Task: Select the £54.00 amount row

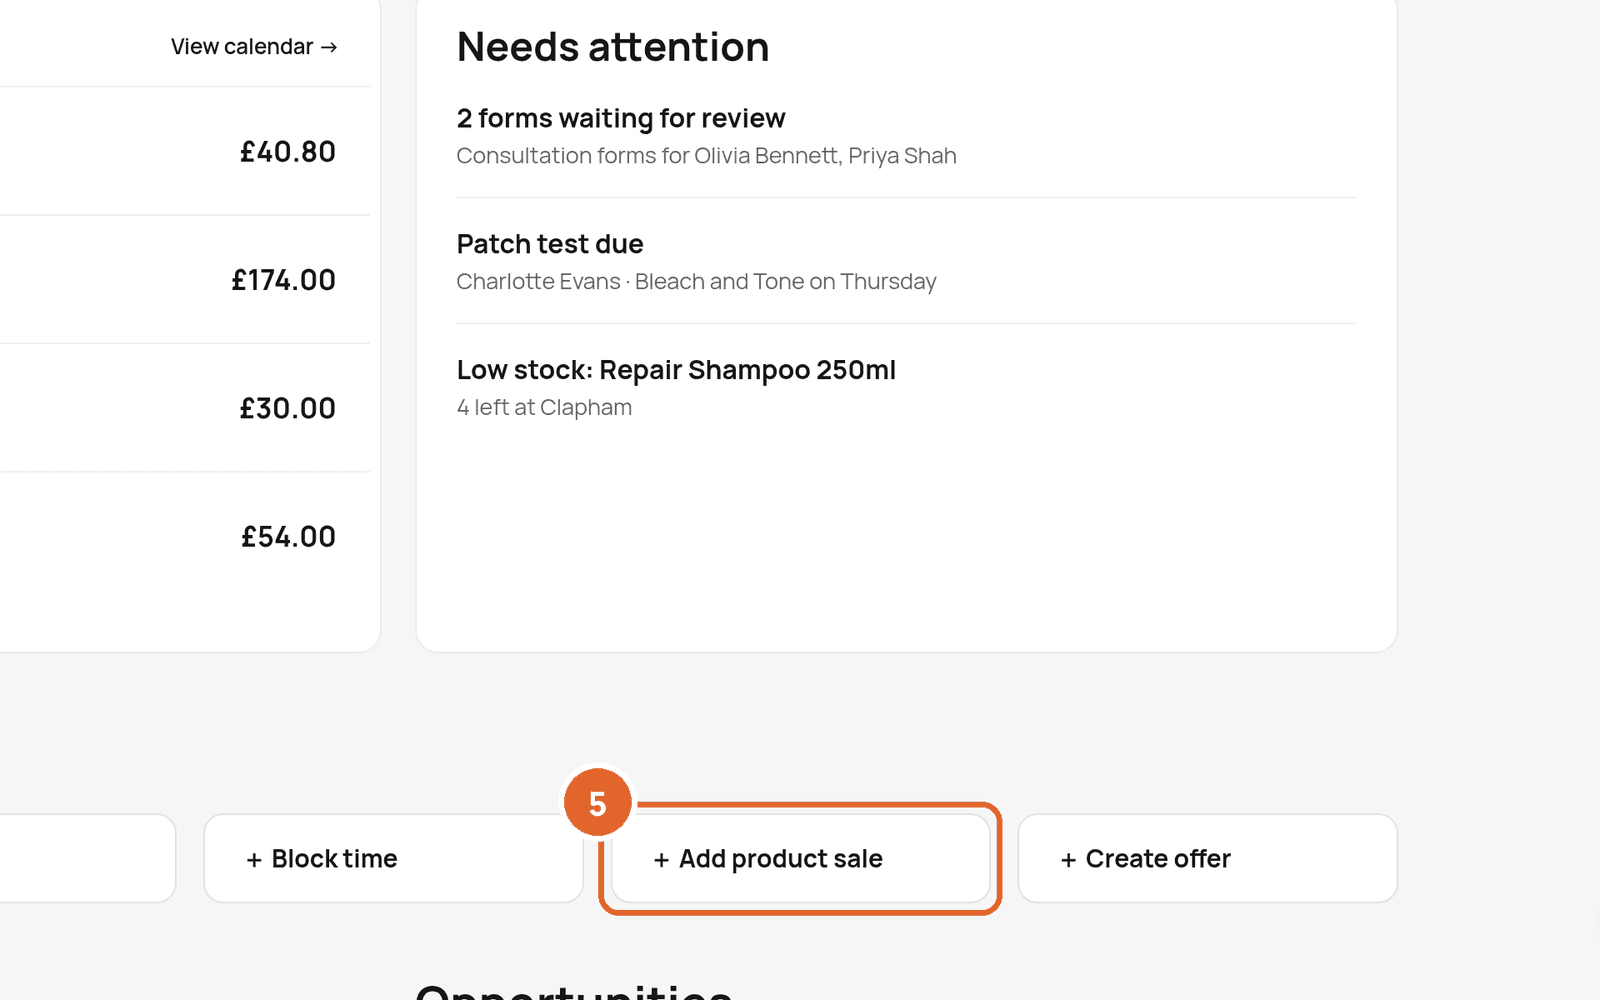Action: (185, 536)
